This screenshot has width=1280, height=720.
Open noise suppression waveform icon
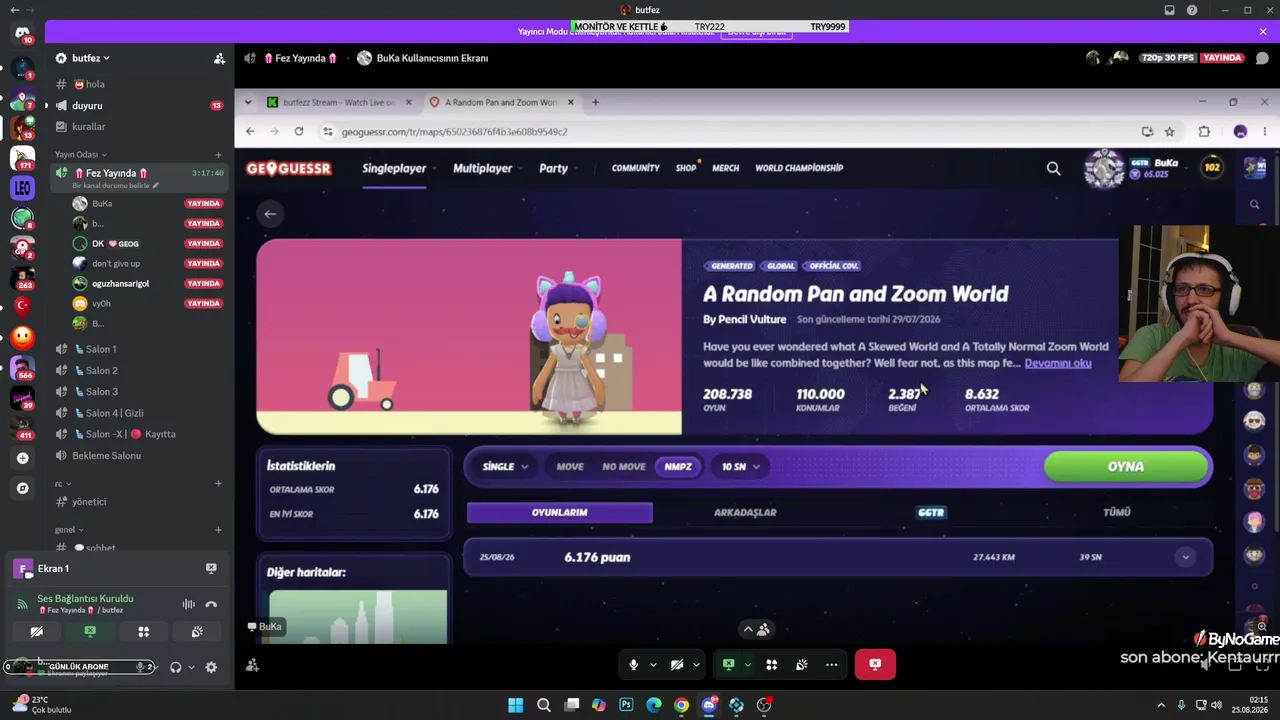point(188,604)
